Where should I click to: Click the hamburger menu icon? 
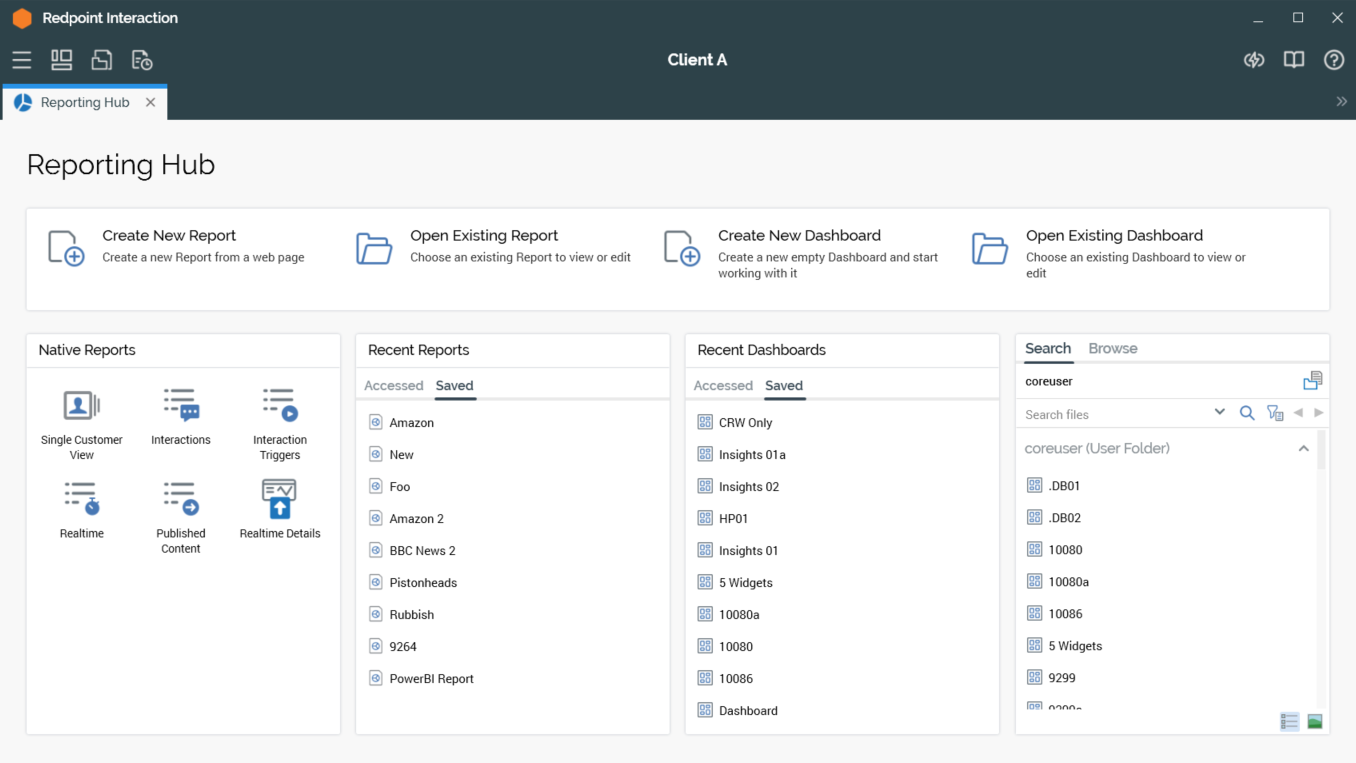point(22,60)
